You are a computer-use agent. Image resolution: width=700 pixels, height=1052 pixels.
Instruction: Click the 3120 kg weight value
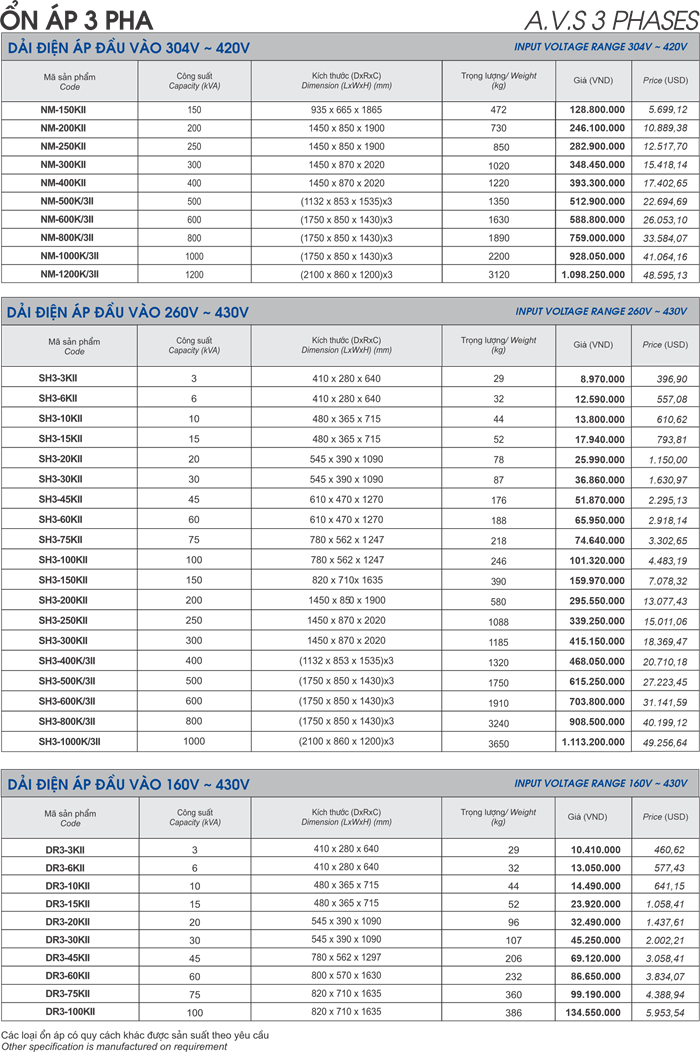pos(498,273)
